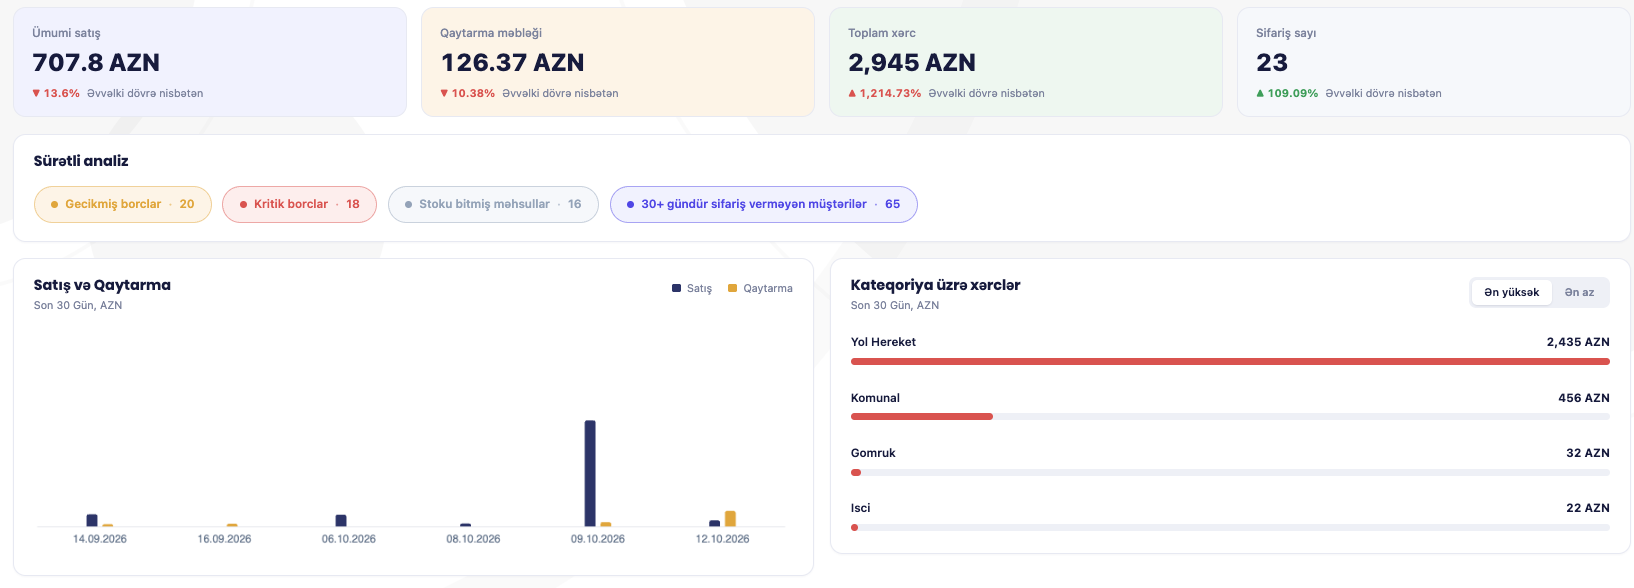Select the yellow return bar on 12.10.2026

click(730, 518)
